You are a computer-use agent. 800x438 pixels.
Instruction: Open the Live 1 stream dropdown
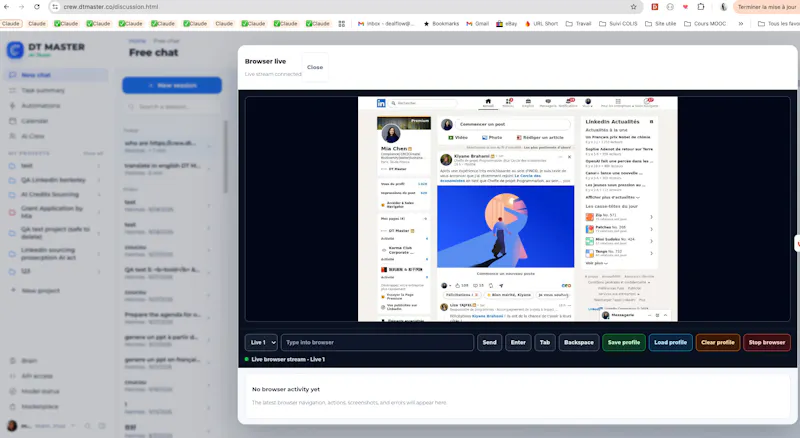coord(261,343)
